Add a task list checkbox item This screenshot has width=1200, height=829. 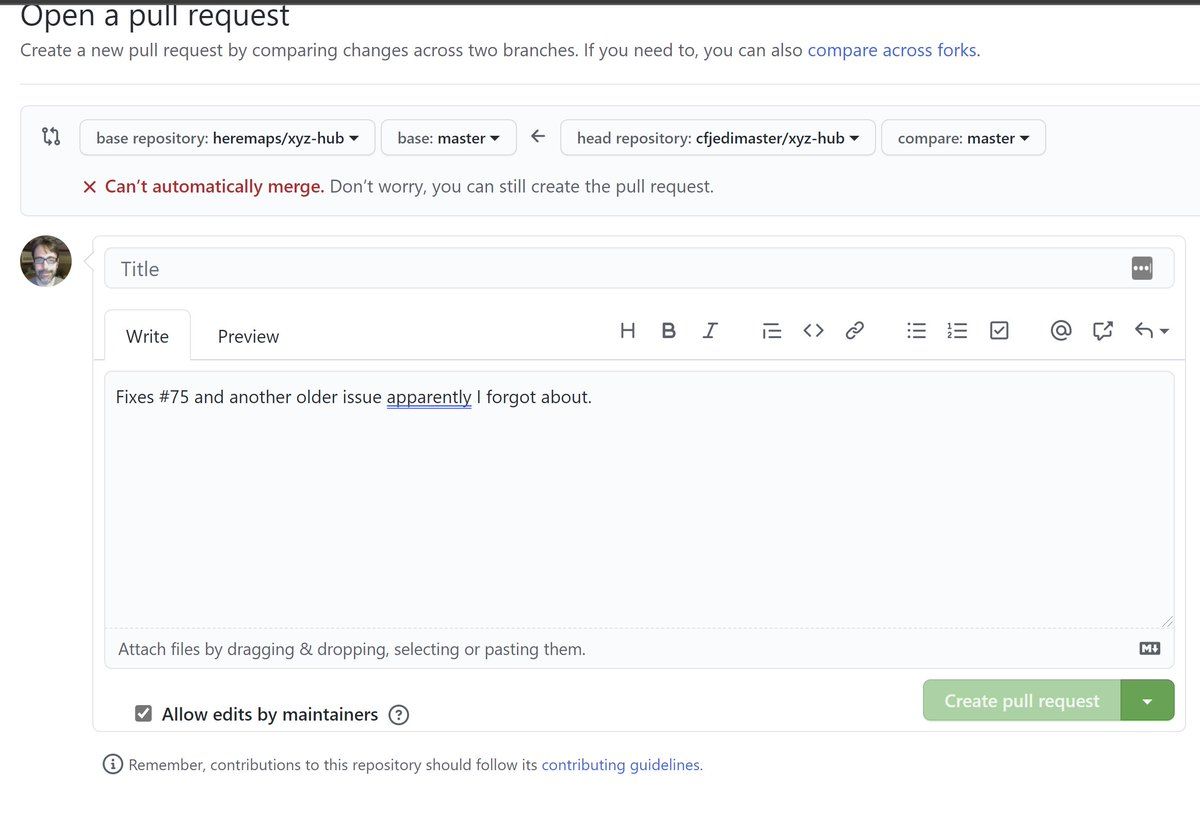[x=999, y=331]
